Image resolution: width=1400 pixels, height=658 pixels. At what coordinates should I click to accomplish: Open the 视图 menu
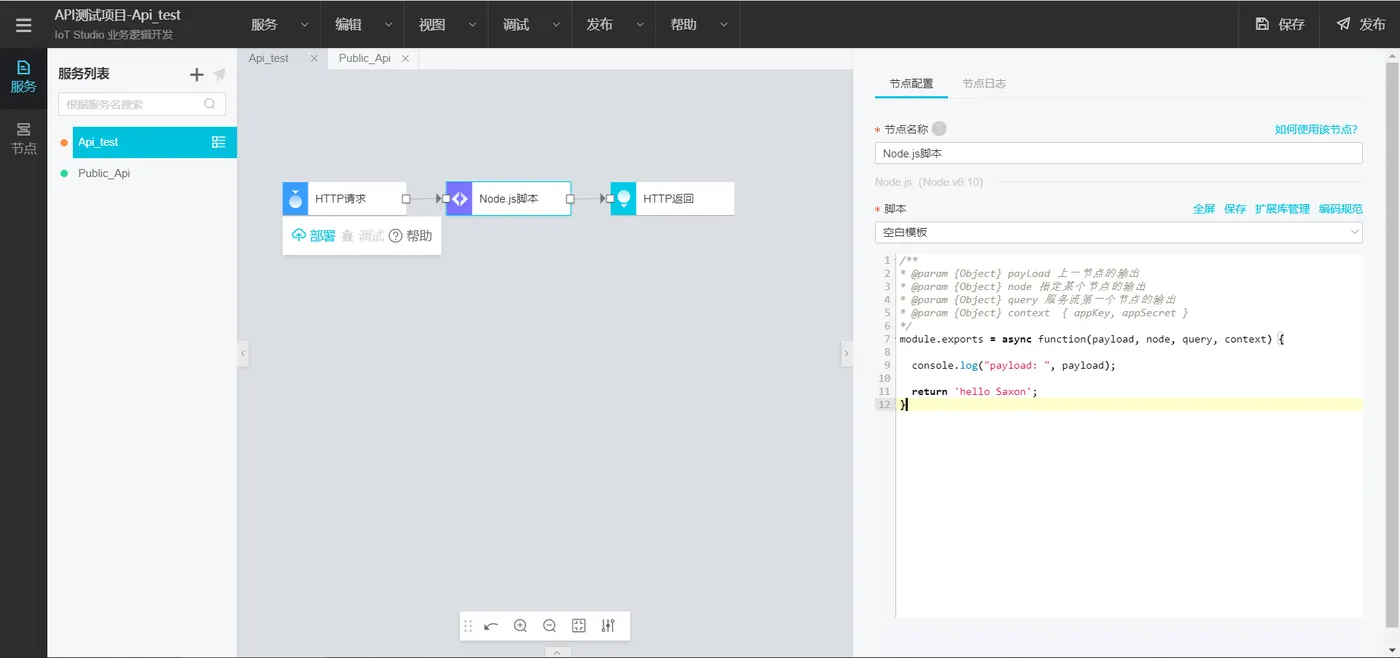point(432,24)
